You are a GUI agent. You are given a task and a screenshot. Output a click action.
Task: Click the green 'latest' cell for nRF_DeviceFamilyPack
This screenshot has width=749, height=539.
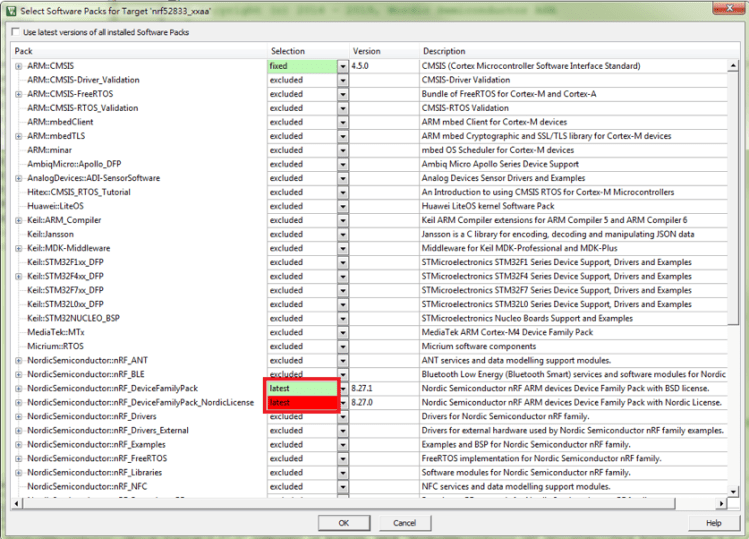tap(302, 388)
